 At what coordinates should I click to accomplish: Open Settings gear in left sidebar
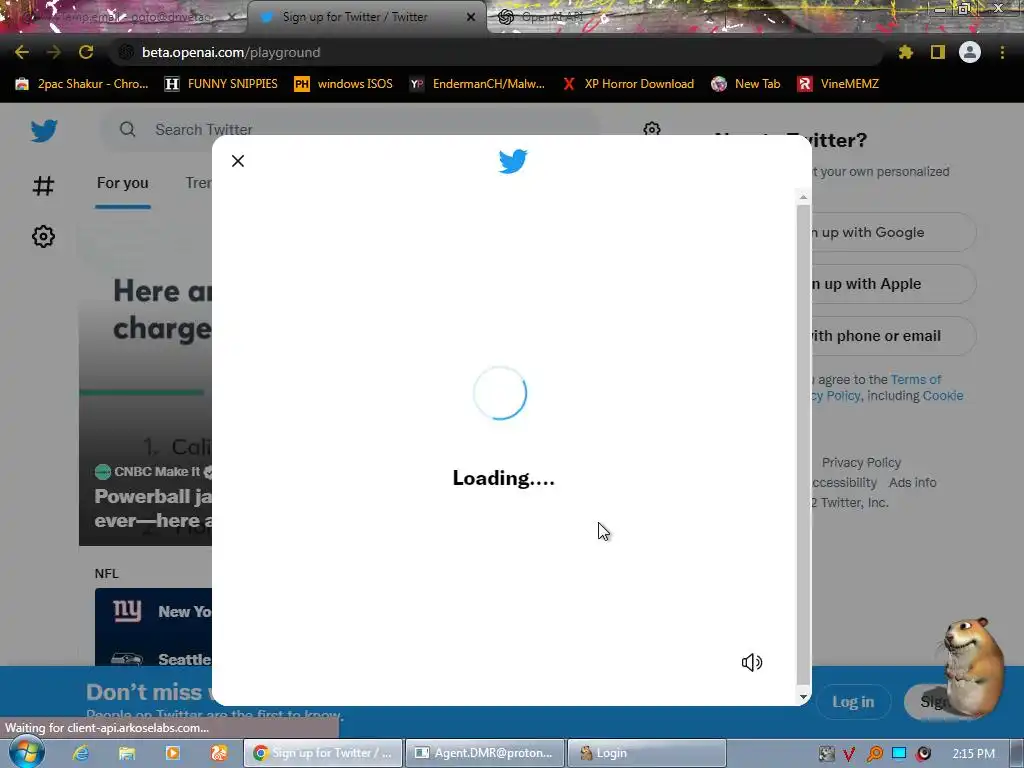[x=43, y=236]
